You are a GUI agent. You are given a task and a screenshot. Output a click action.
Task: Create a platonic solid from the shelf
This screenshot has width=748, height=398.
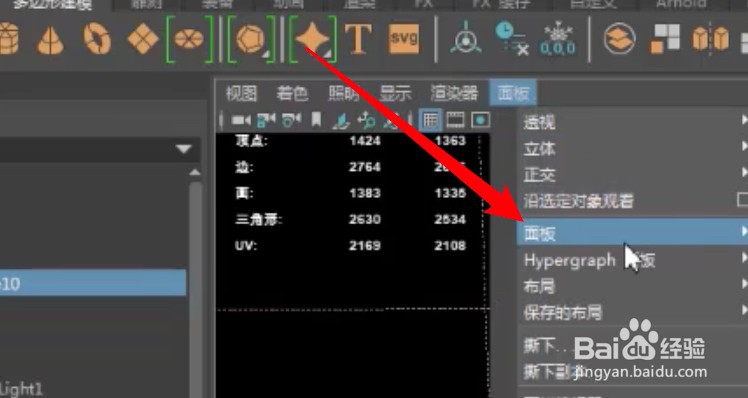coord(250,39)
